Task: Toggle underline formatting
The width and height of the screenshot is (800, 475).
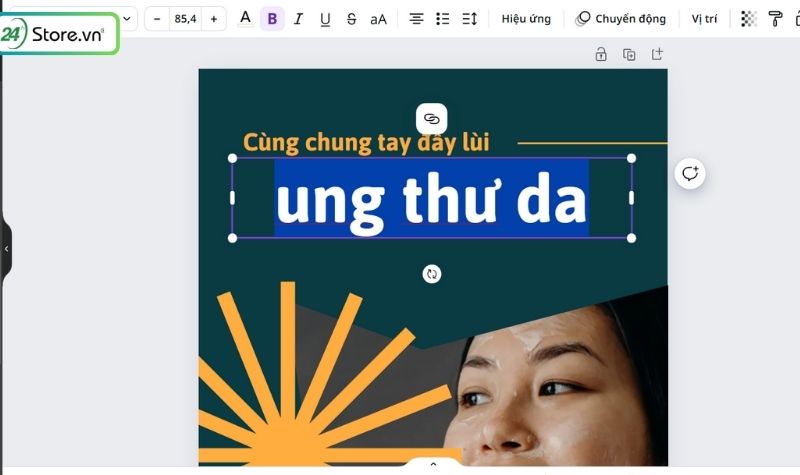Action: pyautogui.click(x=325, y=19)
